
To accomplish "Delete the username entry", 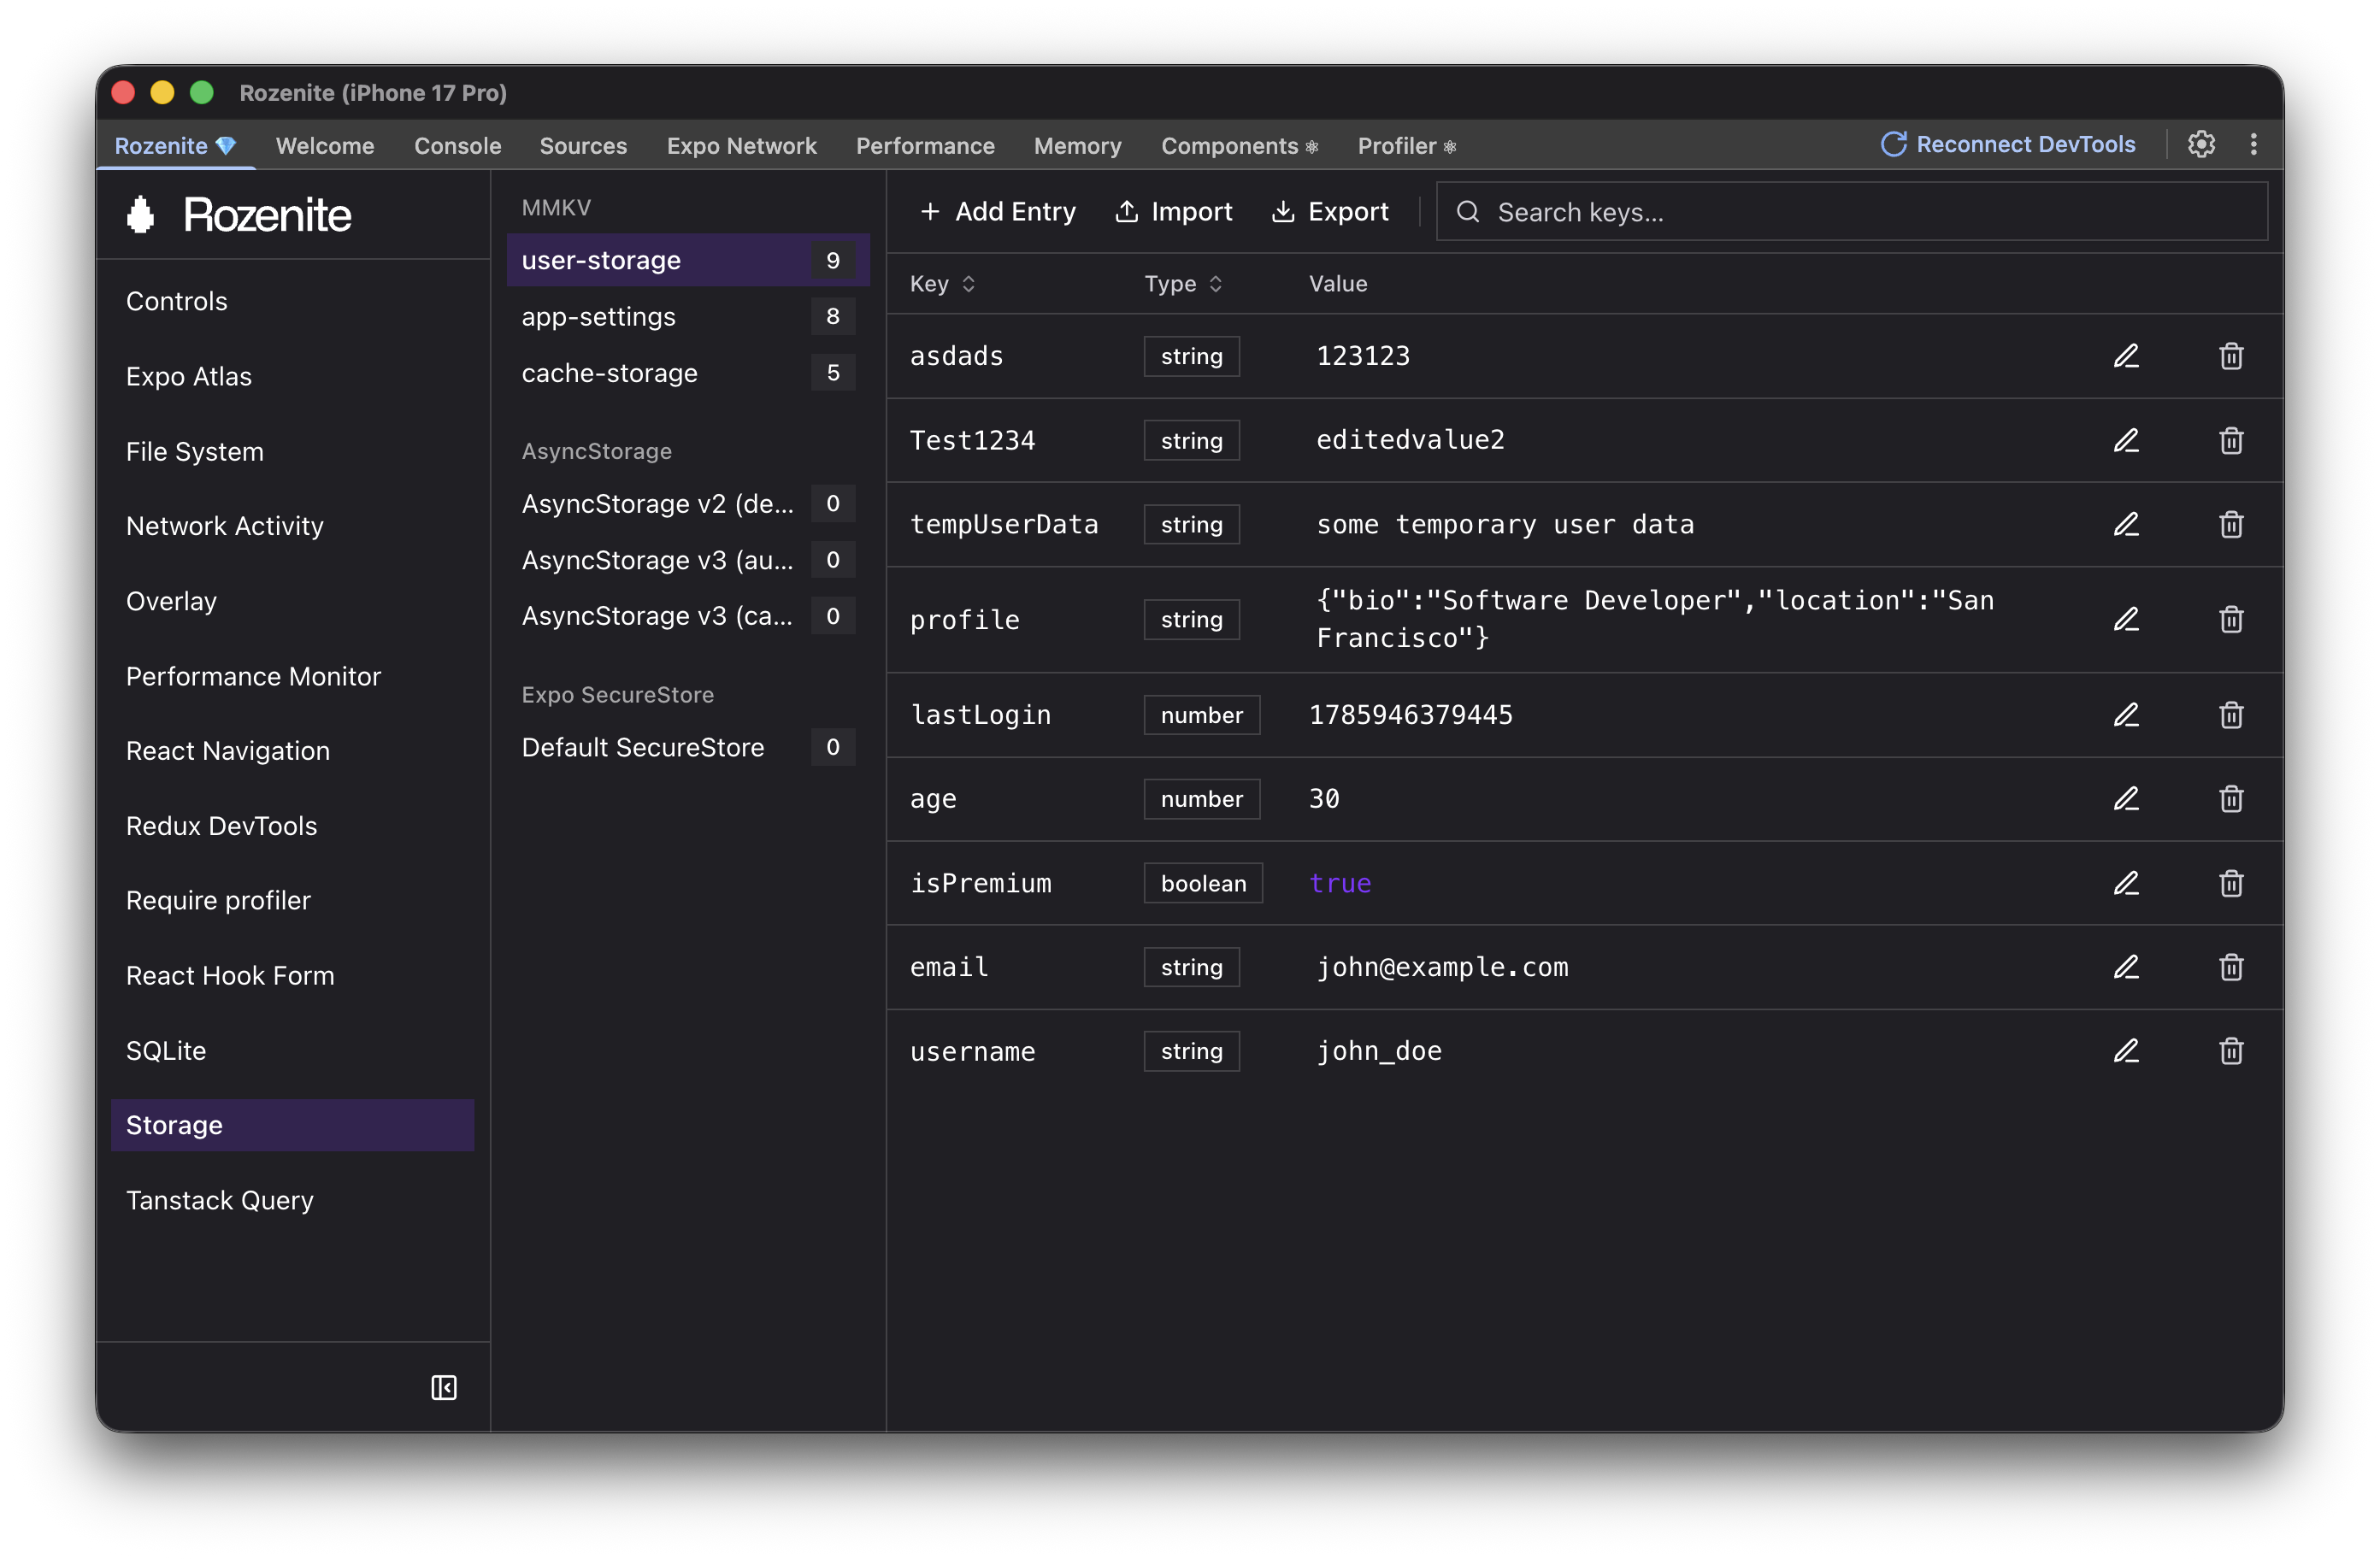I will pyautogui.click(x=2231, y=1051).
